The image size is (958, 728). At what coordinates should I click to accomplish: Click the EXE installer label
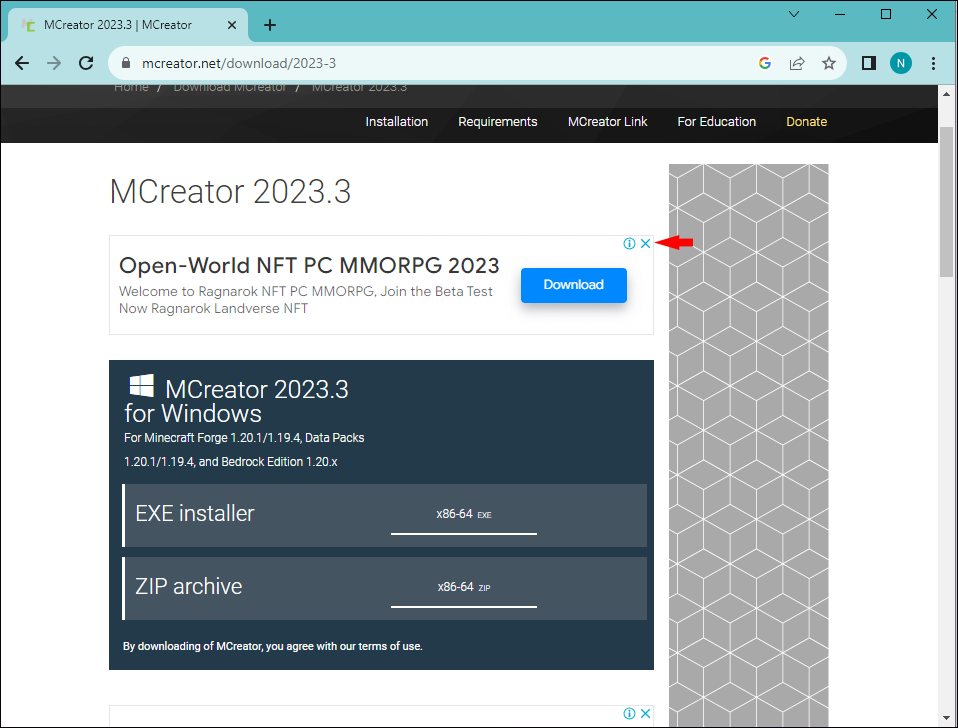point(195,514)
